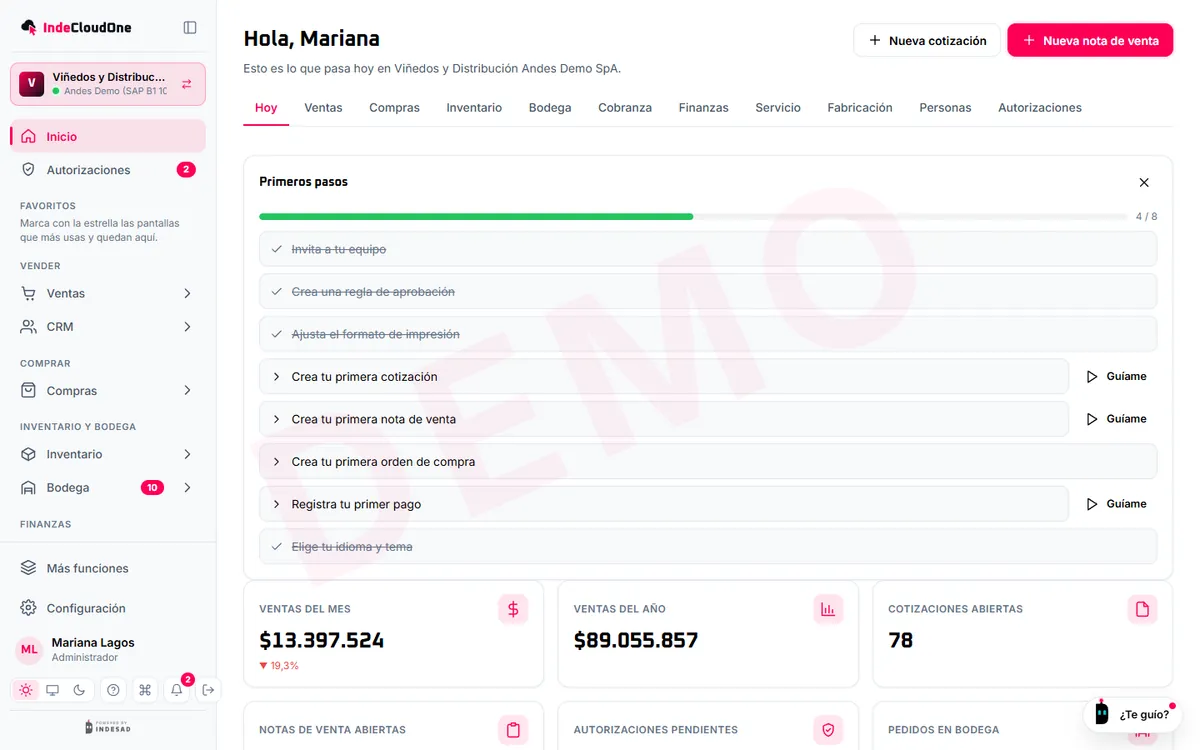Click the Cotizaciones abiertas value 78

(901, 641)
